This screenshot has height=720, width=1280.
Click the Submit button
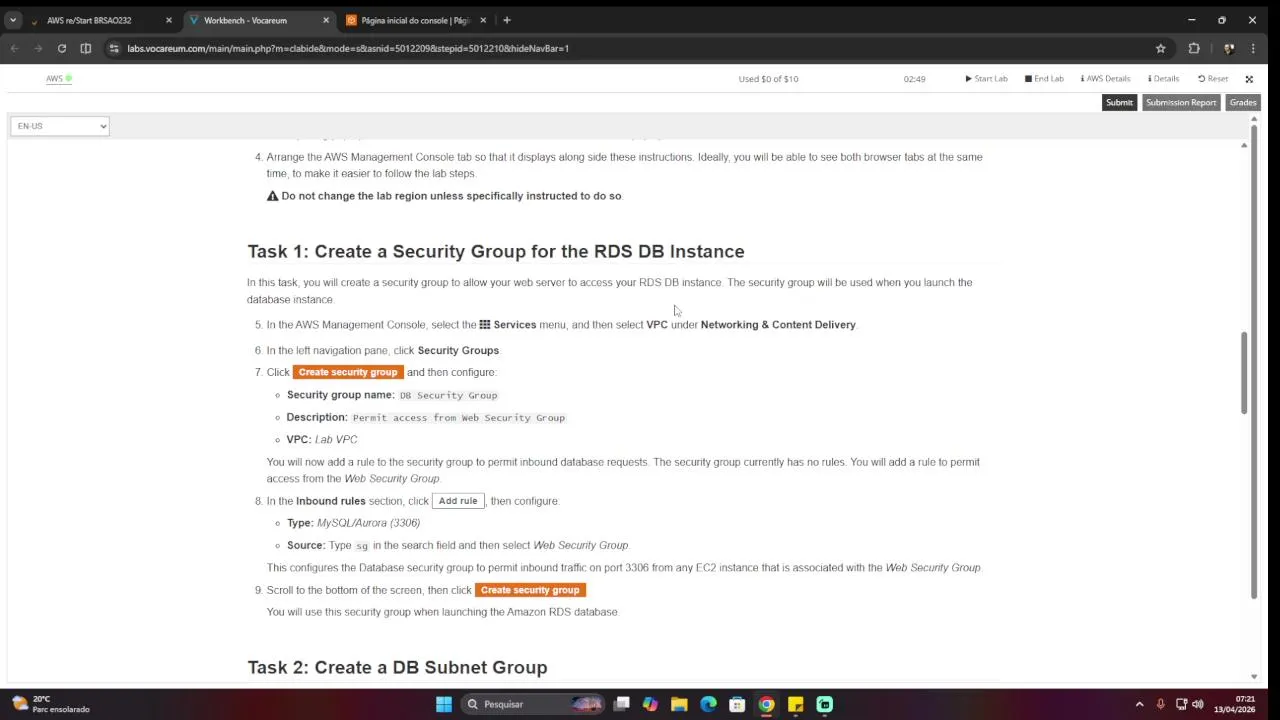1119,102
